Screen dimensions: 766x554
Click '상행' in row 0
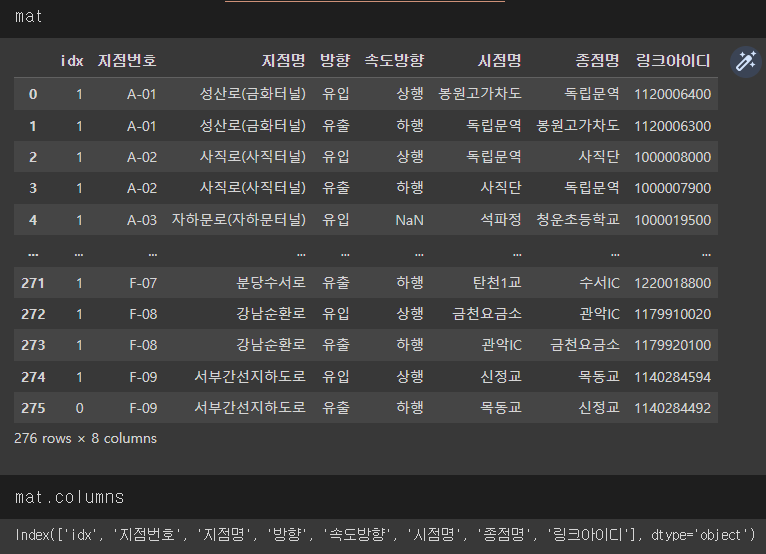[x=409, y=94]
